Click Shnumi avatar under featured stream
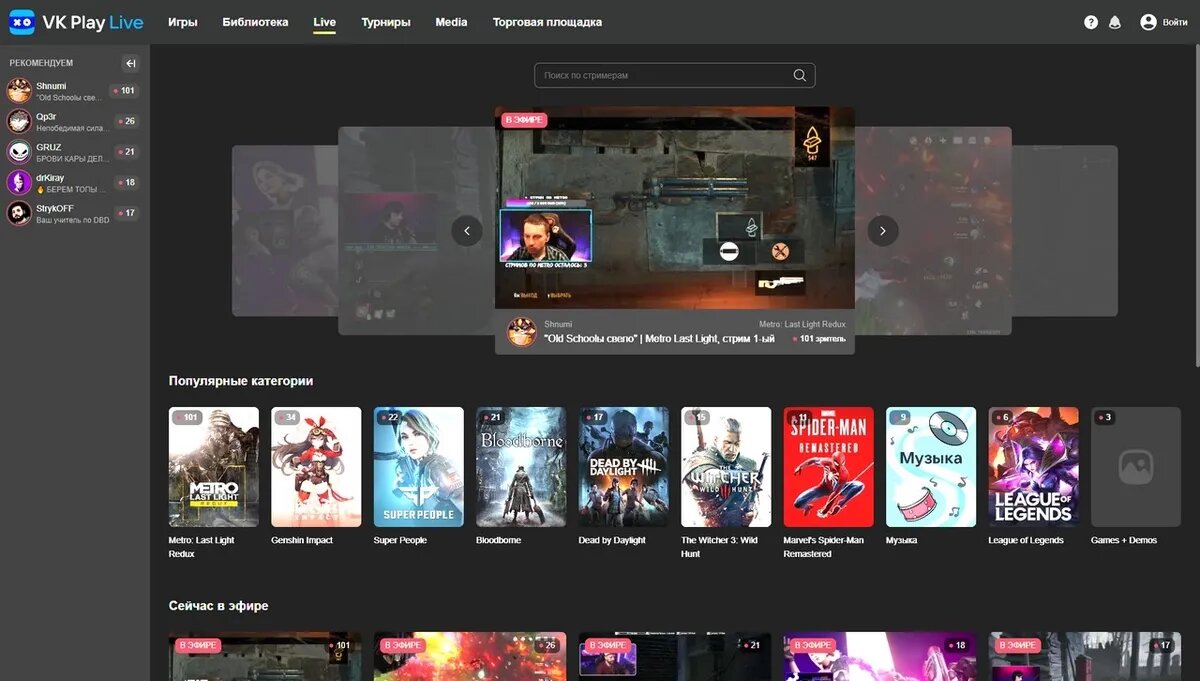The image size is (1200, 681). click(521, 332)
